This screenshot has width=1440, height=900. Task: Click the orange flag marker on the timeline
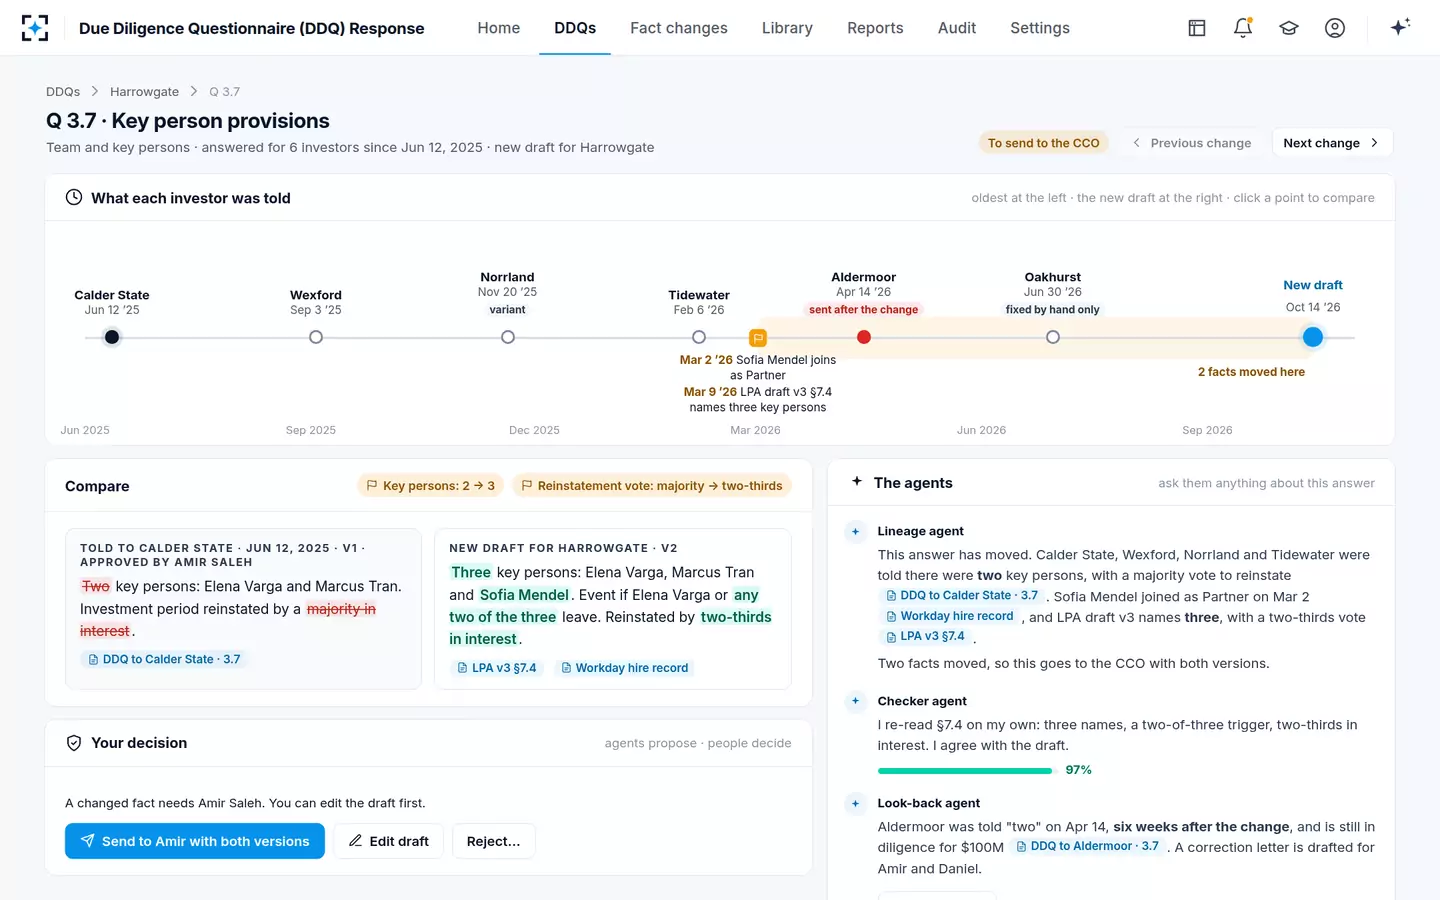pyautogui.click(x=758, y=338)
